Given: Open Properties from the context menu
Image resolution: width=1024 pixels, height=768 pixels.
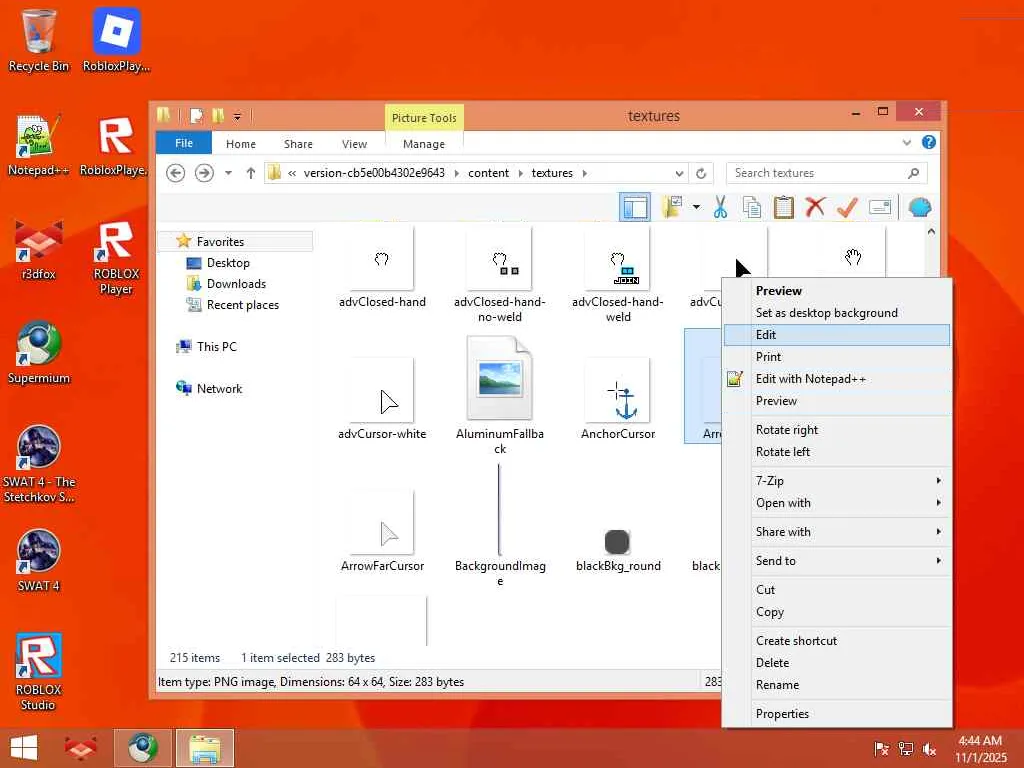Looking at the screenshot, I should click(x=837, y=714).
